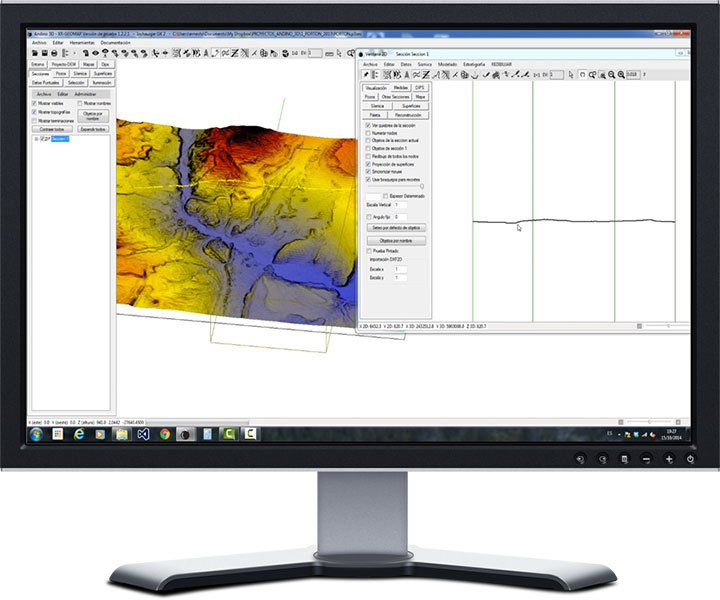
Task: Click the Expandir todos button
Action: [x=93, y=129]
